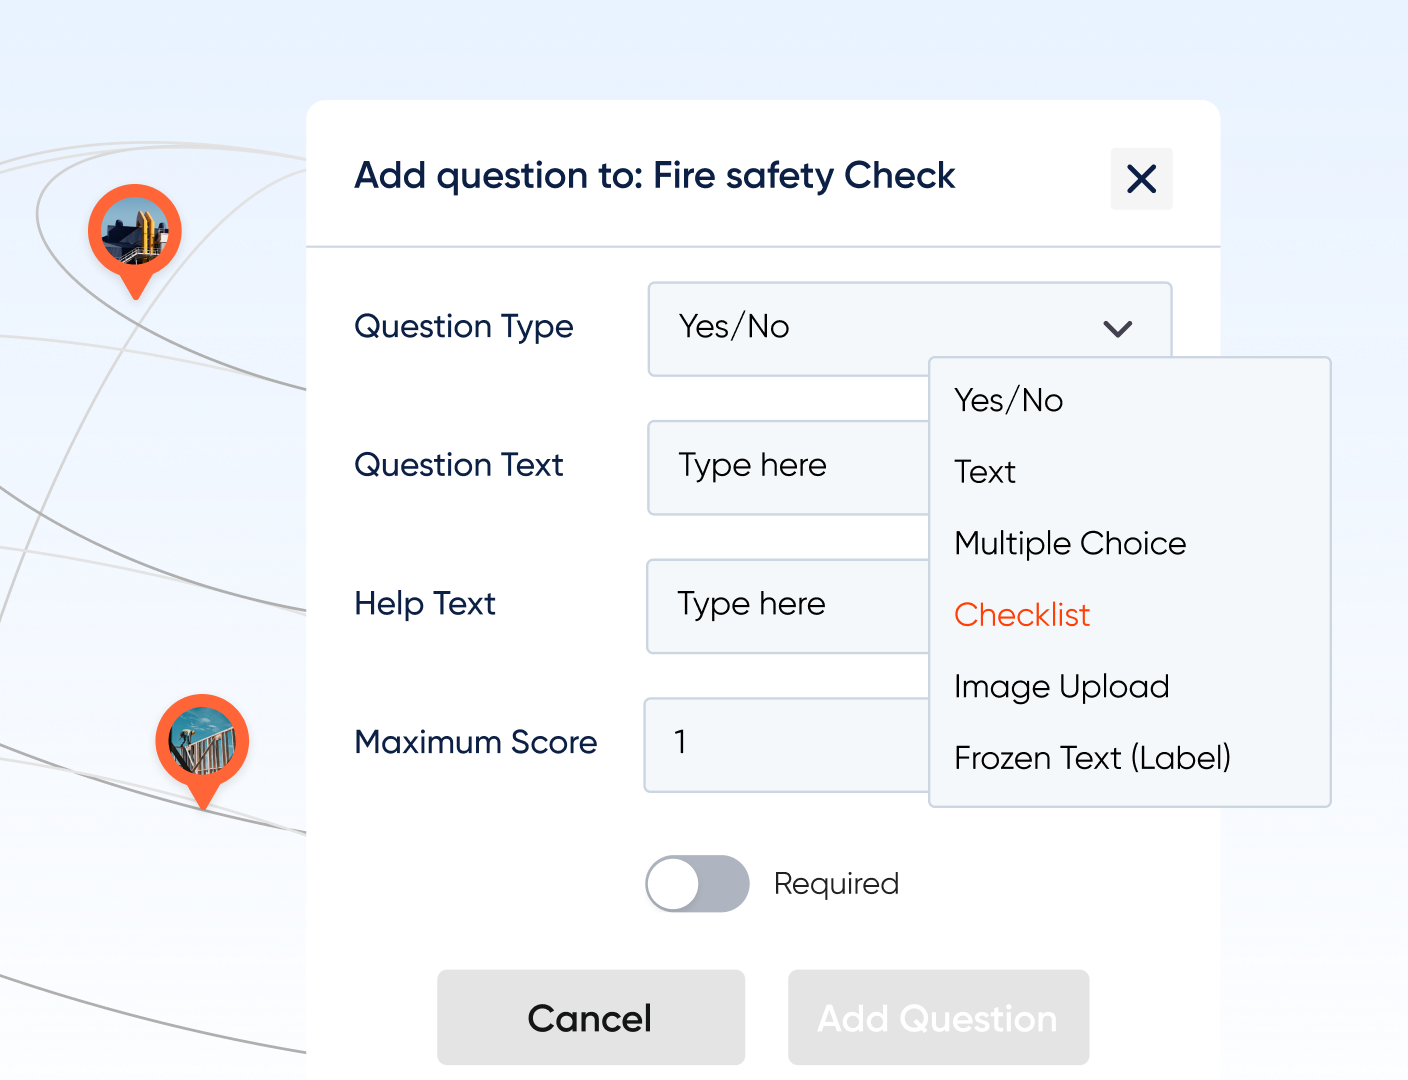This screenshot has width=1408, height=1080.
Task: Choose Text option in the dropdown list
Action: click(985, 471)
